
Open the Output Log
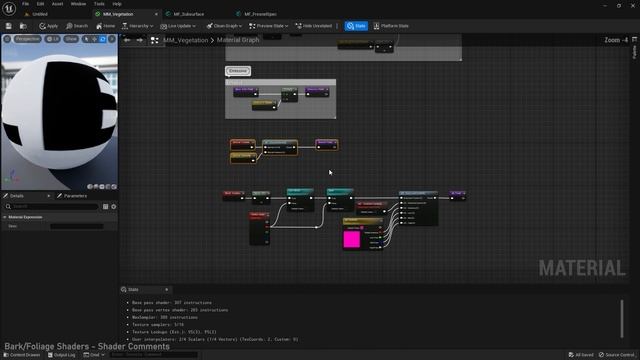click(x=62, y=355)
